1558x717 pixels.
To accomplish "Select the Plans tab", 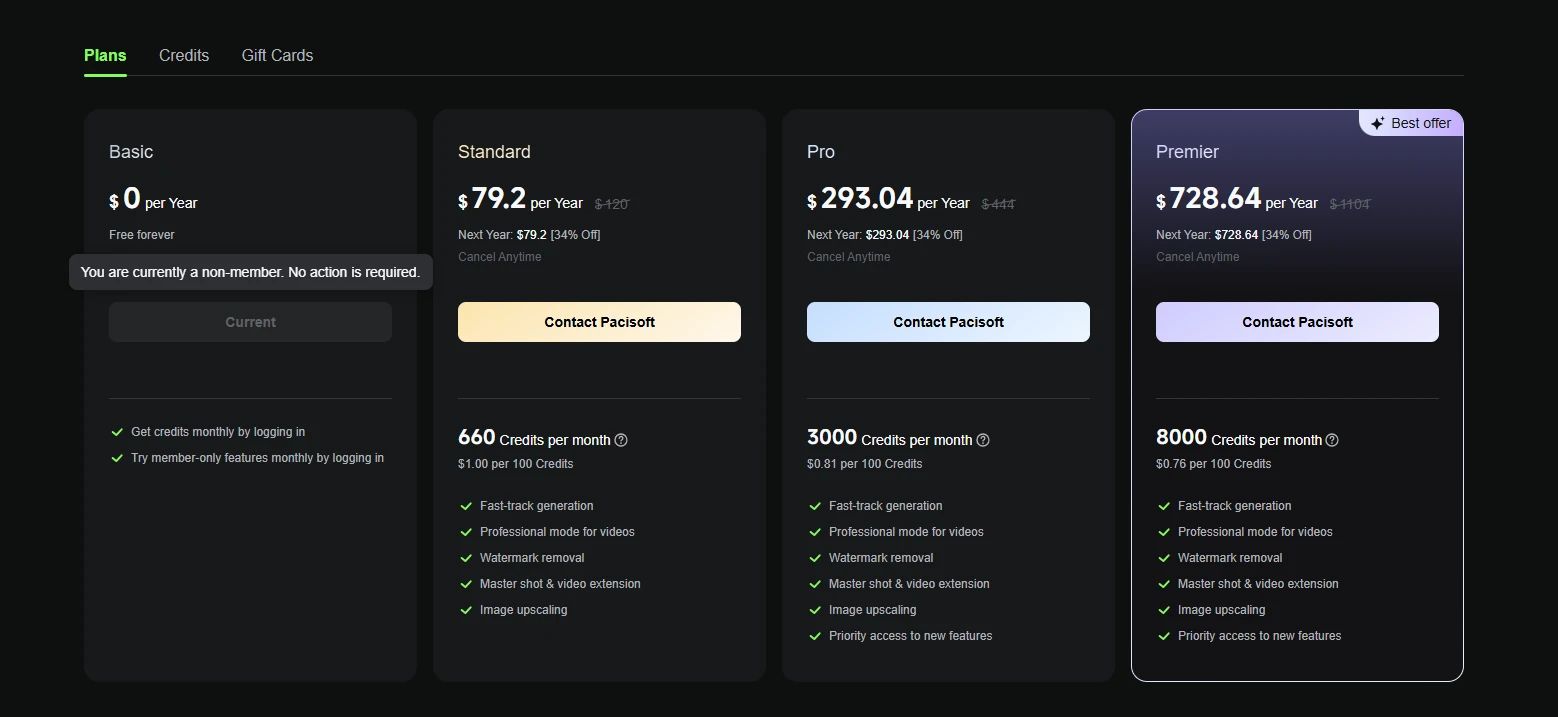I will [105, 56].
